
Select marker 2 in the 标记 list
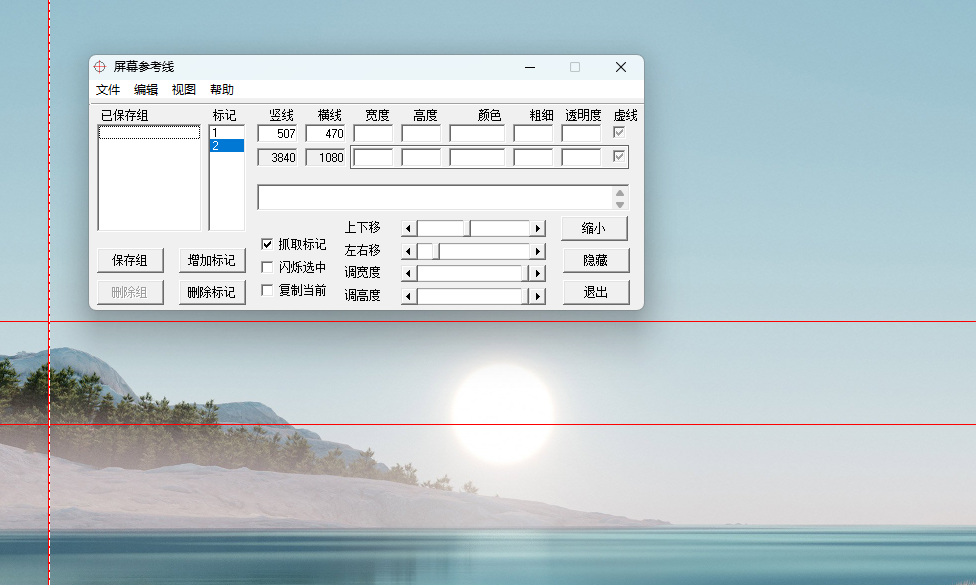[227, 146]
